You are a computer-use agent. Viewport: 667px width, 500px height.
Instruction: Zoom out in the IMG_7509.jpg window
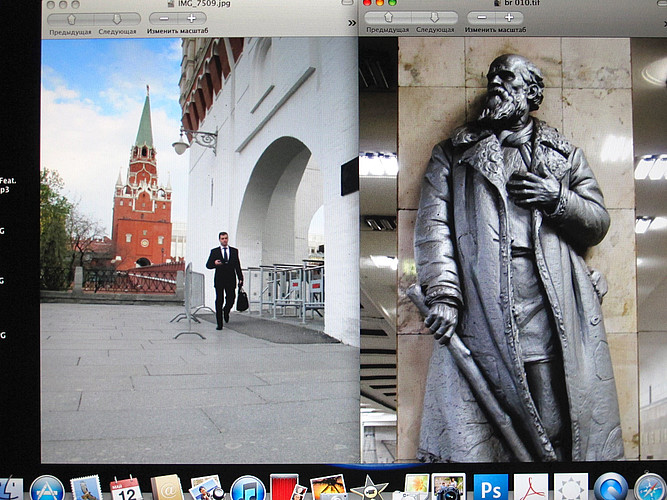click(164, 18)
